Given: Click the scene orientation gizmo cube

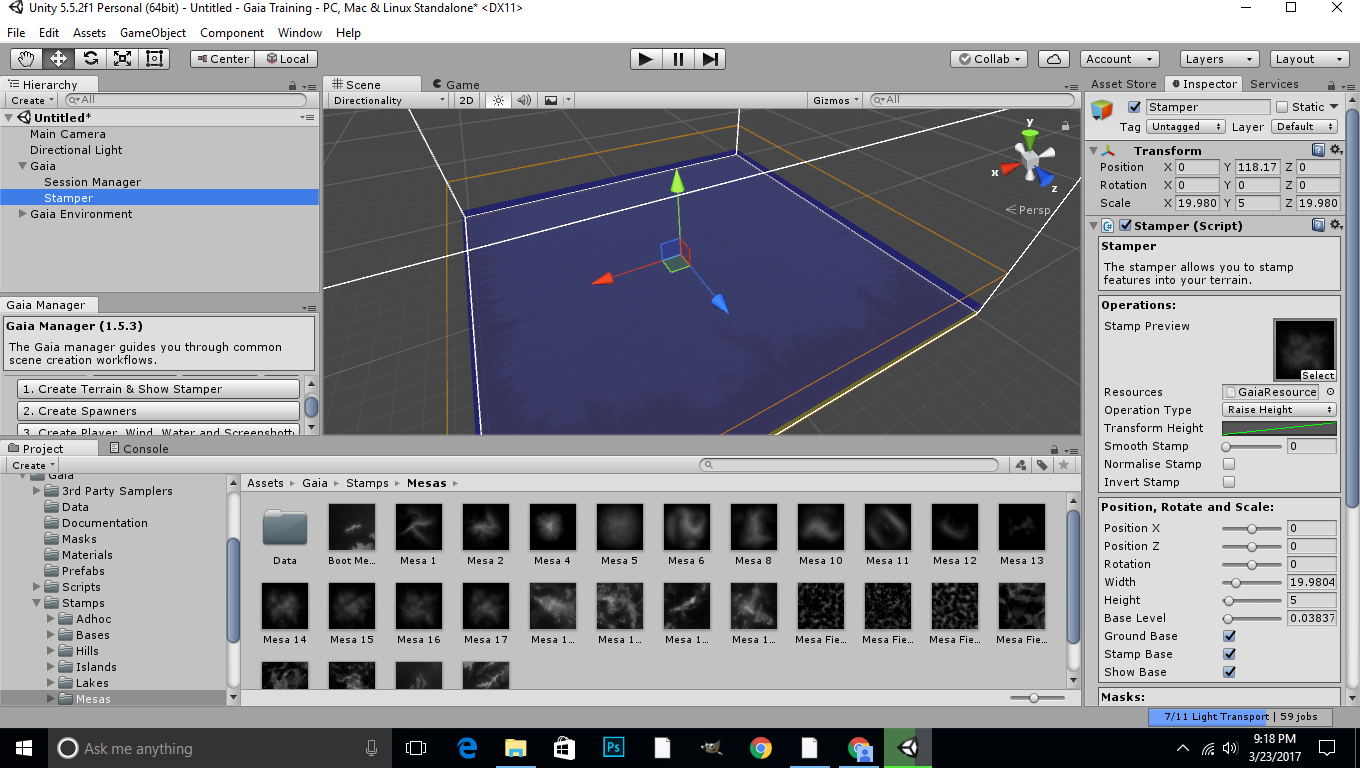Looking at the screenshot, I should click(1029, 158).
